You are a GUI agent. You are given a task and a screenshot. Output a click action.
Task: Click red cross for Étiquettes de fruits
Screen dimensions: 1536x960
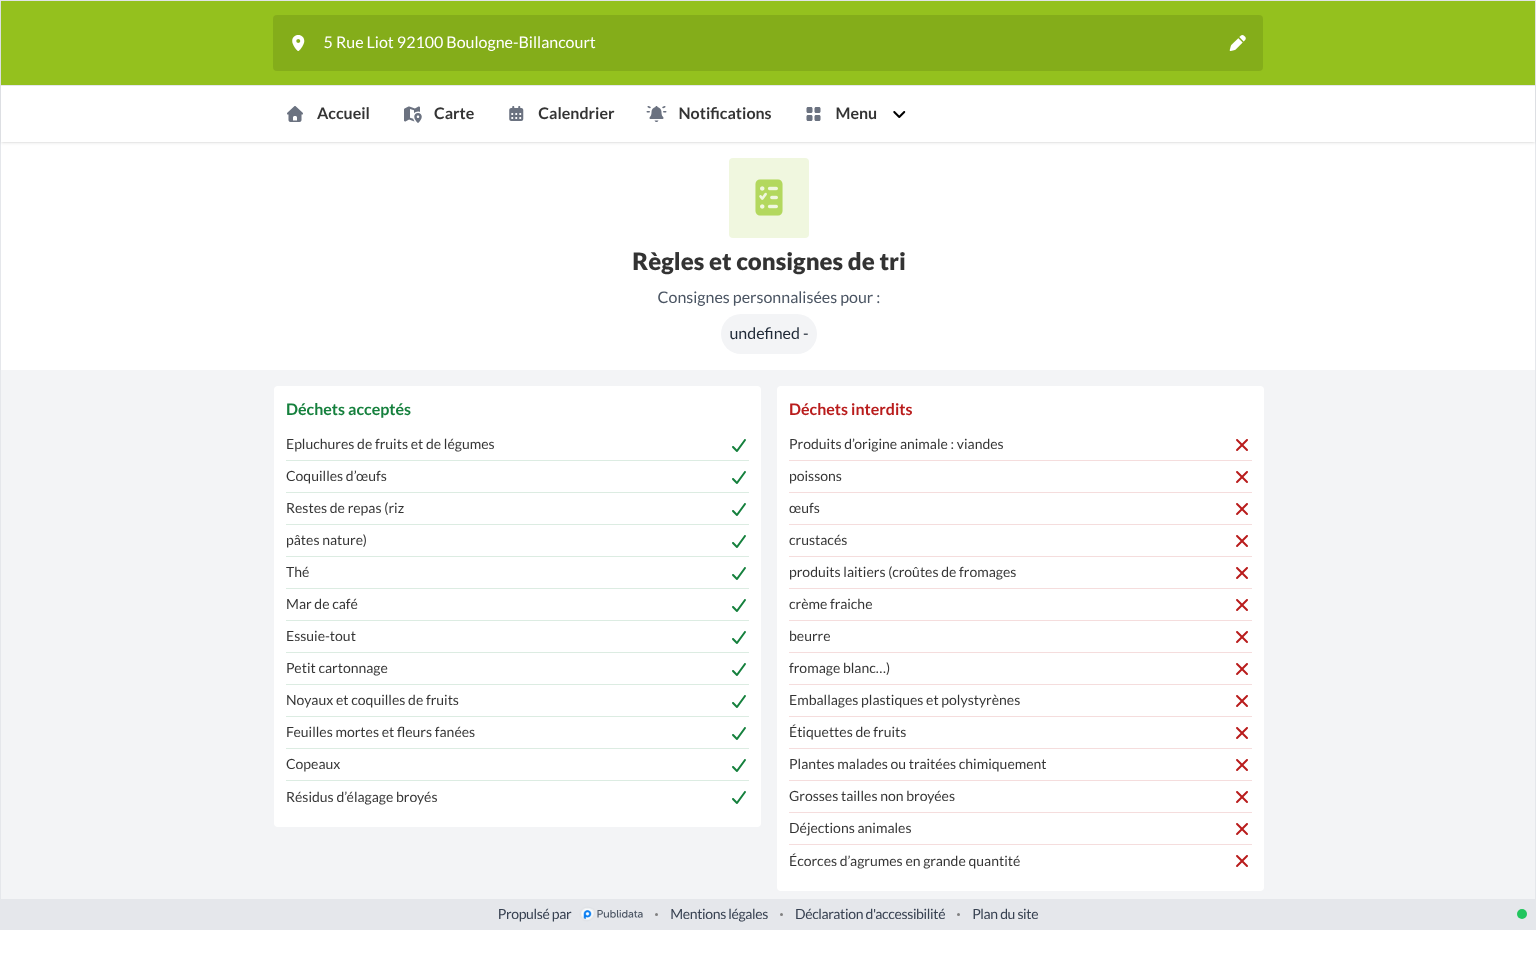point(1242,733)
